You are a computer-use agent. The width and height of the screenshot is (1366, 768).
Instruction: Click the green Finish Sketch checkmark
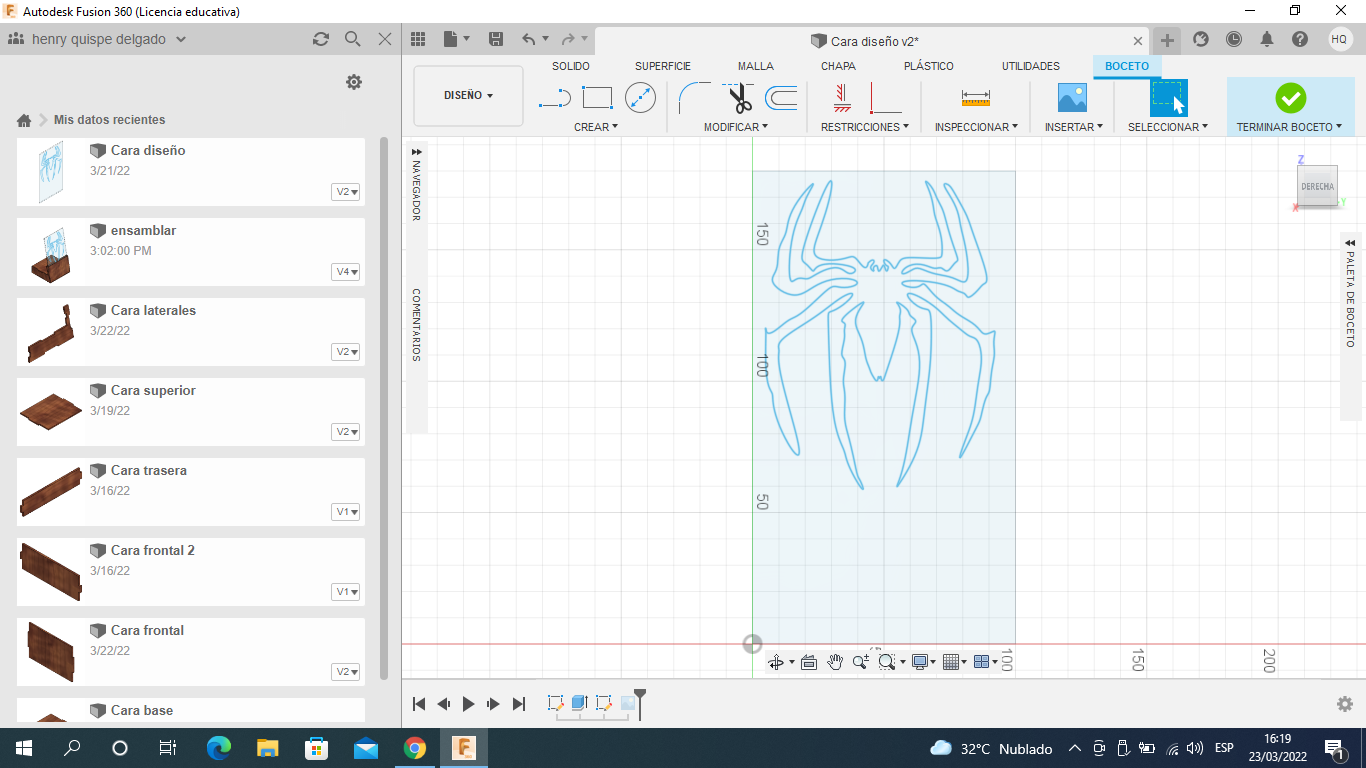coord(1290,98)
